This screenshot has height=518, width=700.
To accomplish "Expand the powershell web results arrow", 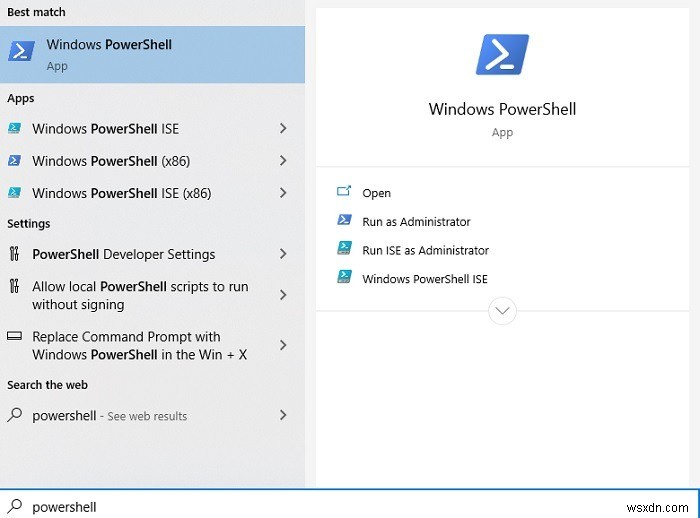I will (x=283, y=415).
